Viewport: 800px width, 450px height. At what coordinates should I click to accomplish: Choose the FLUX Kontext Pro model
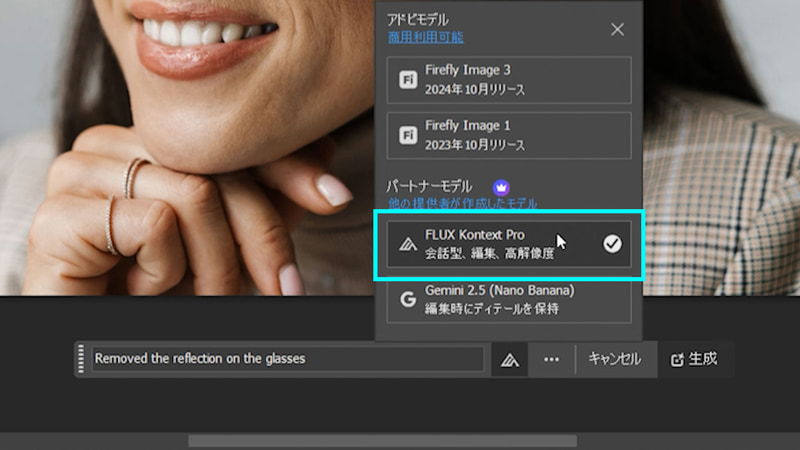(x=509, y=244)
